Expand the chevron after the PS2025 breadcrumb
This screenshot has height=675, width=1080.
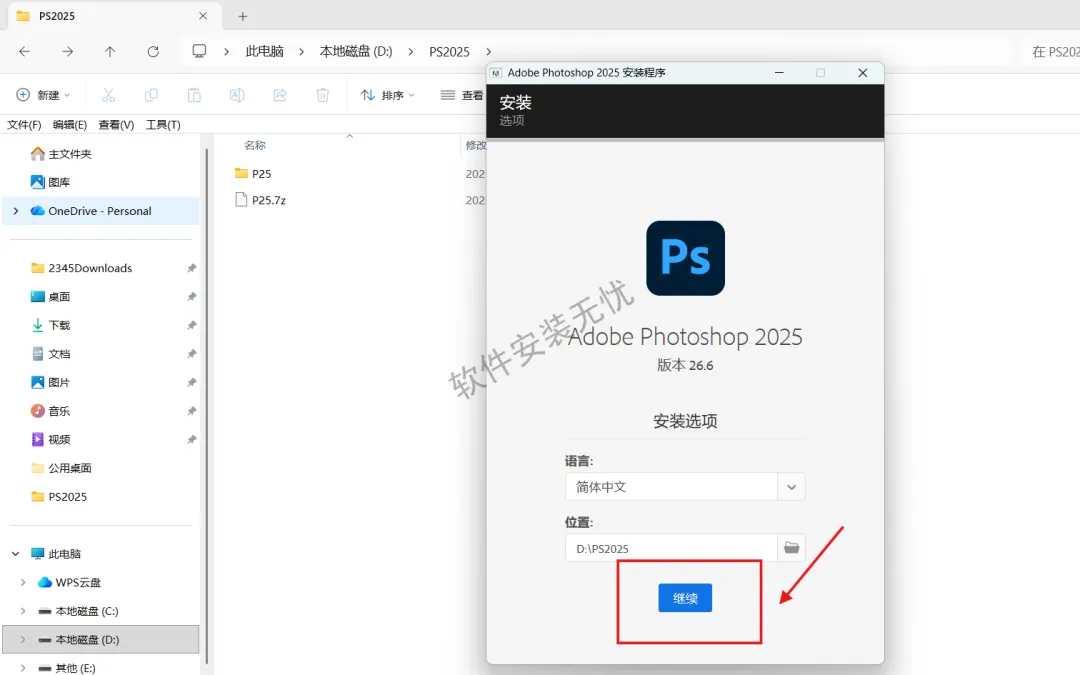click(x=488, y=52)
